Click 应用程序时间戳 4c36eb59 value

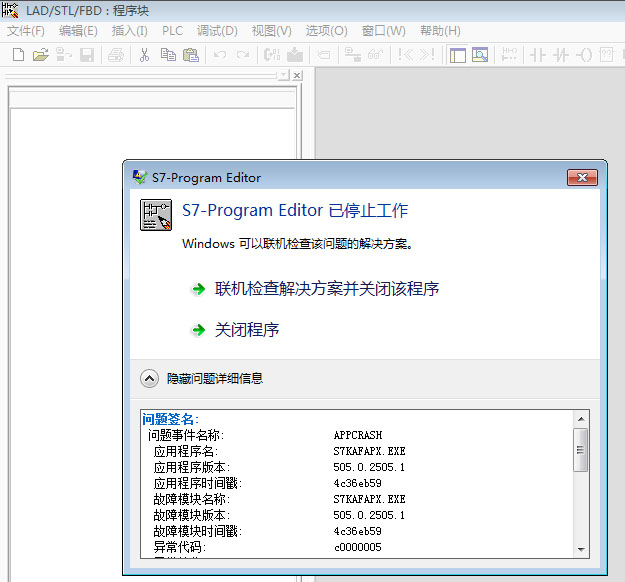[358, 483]
